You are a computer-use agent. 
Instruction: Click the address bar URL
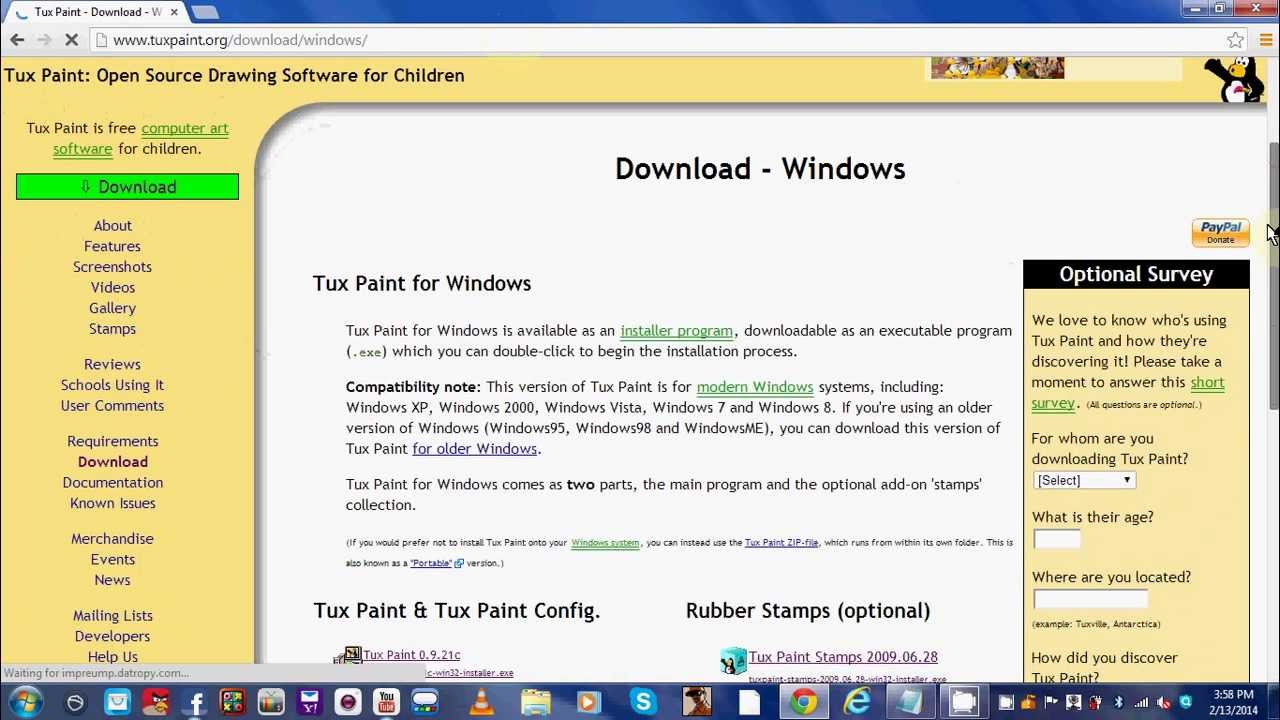[240, 40]
